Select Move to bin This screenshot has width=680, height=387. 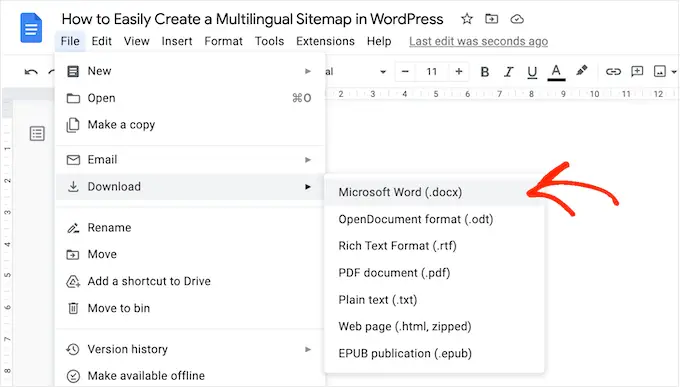(x=190, y=308)
